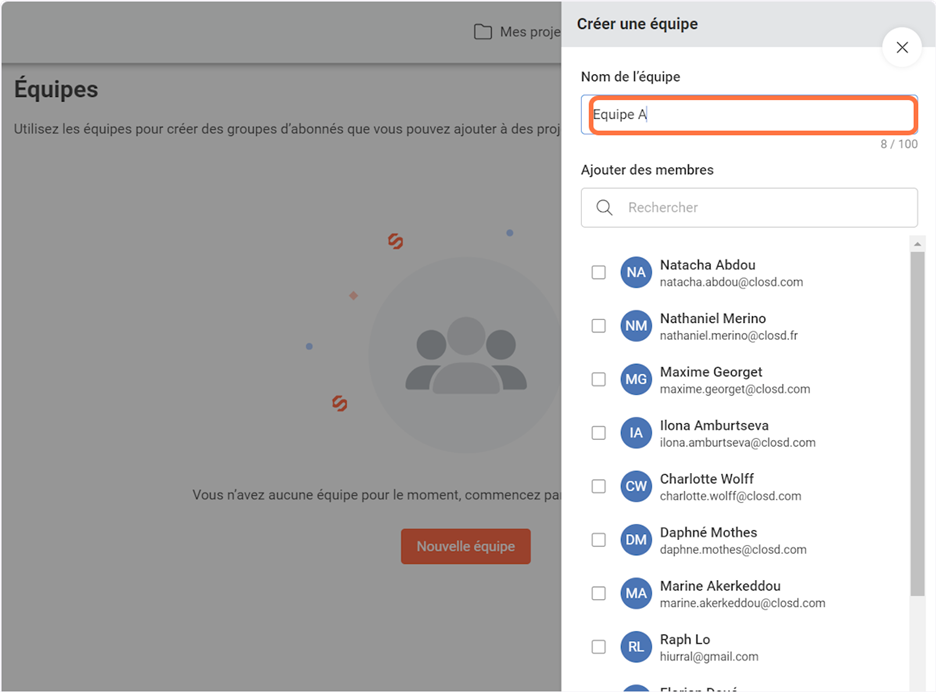Check the box for Natacha Abdou

598,272
